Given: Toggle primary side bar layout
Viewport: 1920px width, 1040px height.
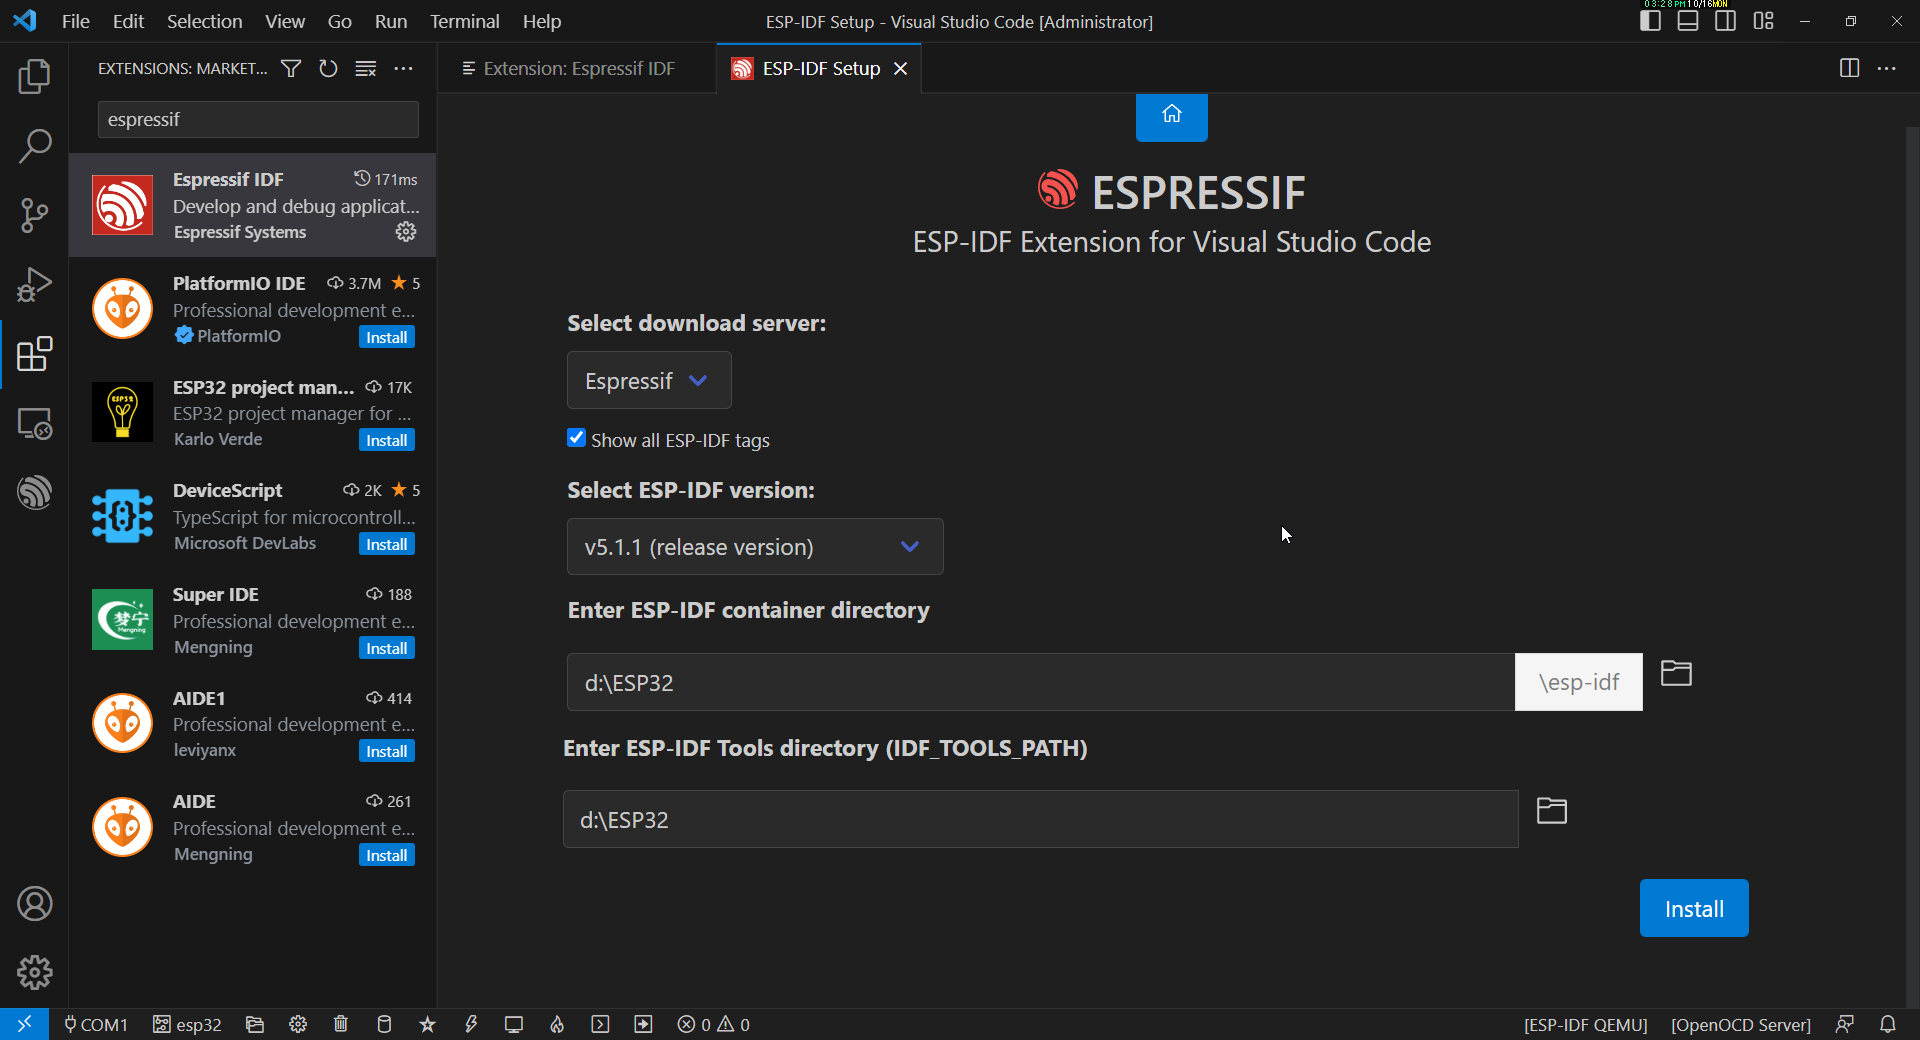Looking at the screenshot, I should pos(1650,21).
